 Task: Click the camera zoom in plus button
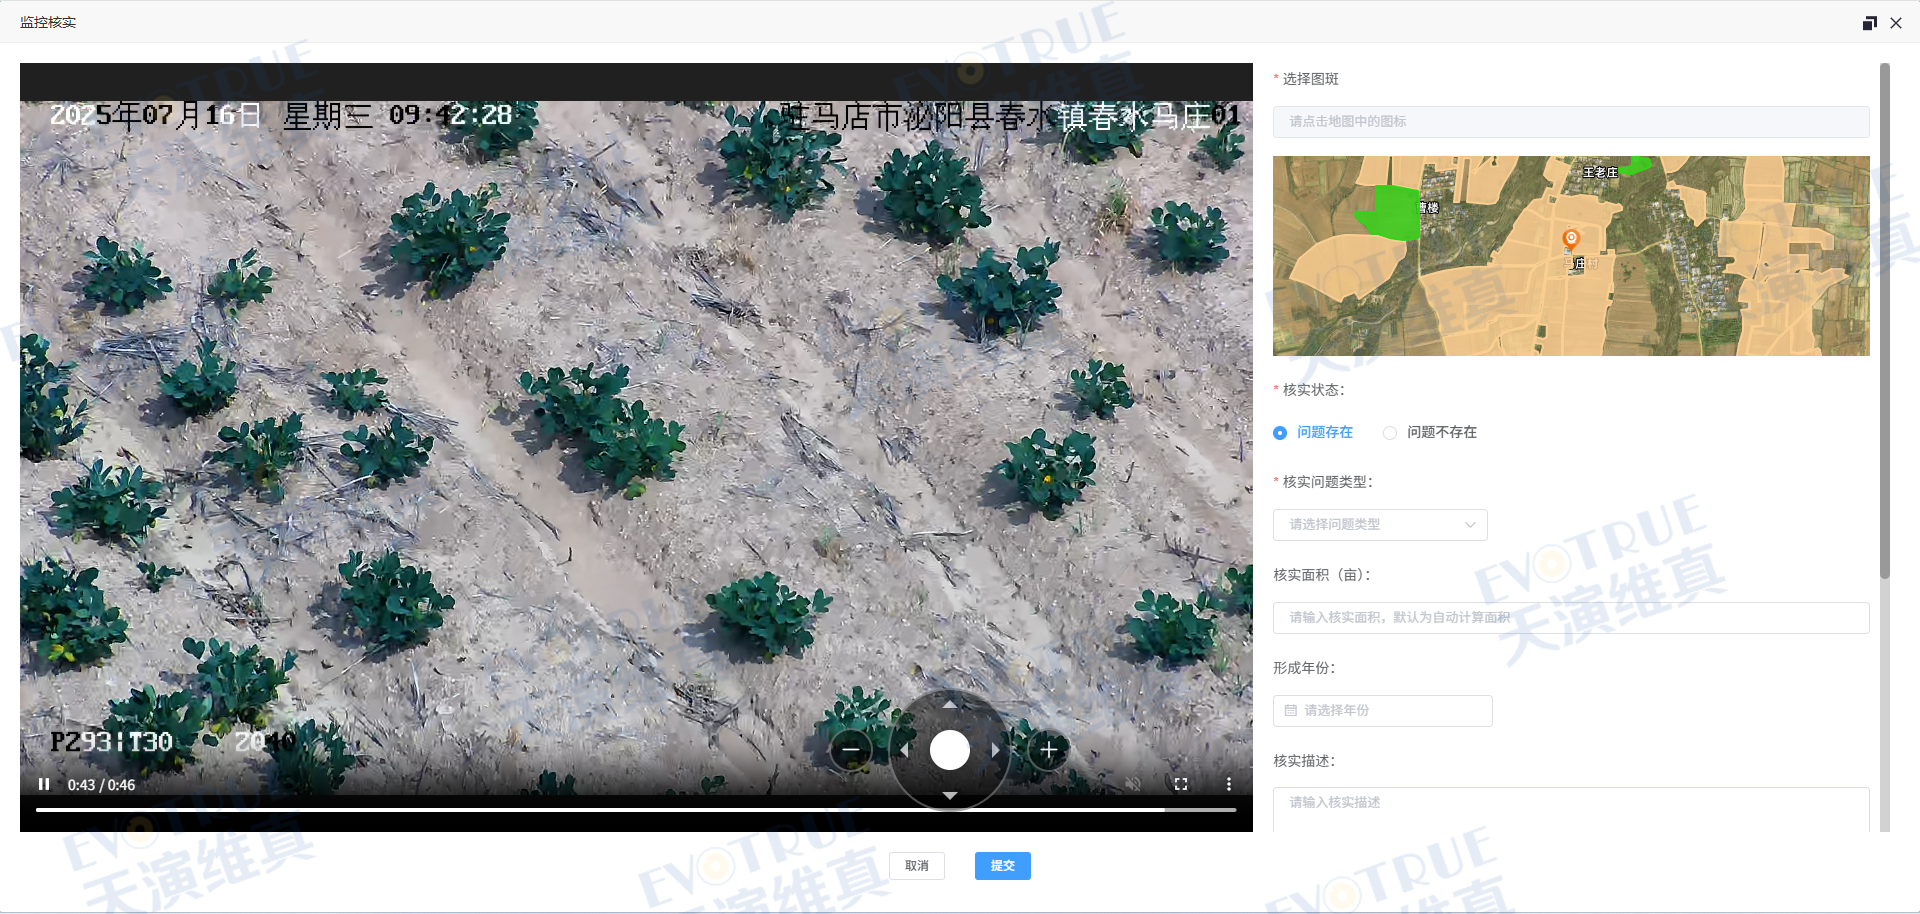(1048, 750)
